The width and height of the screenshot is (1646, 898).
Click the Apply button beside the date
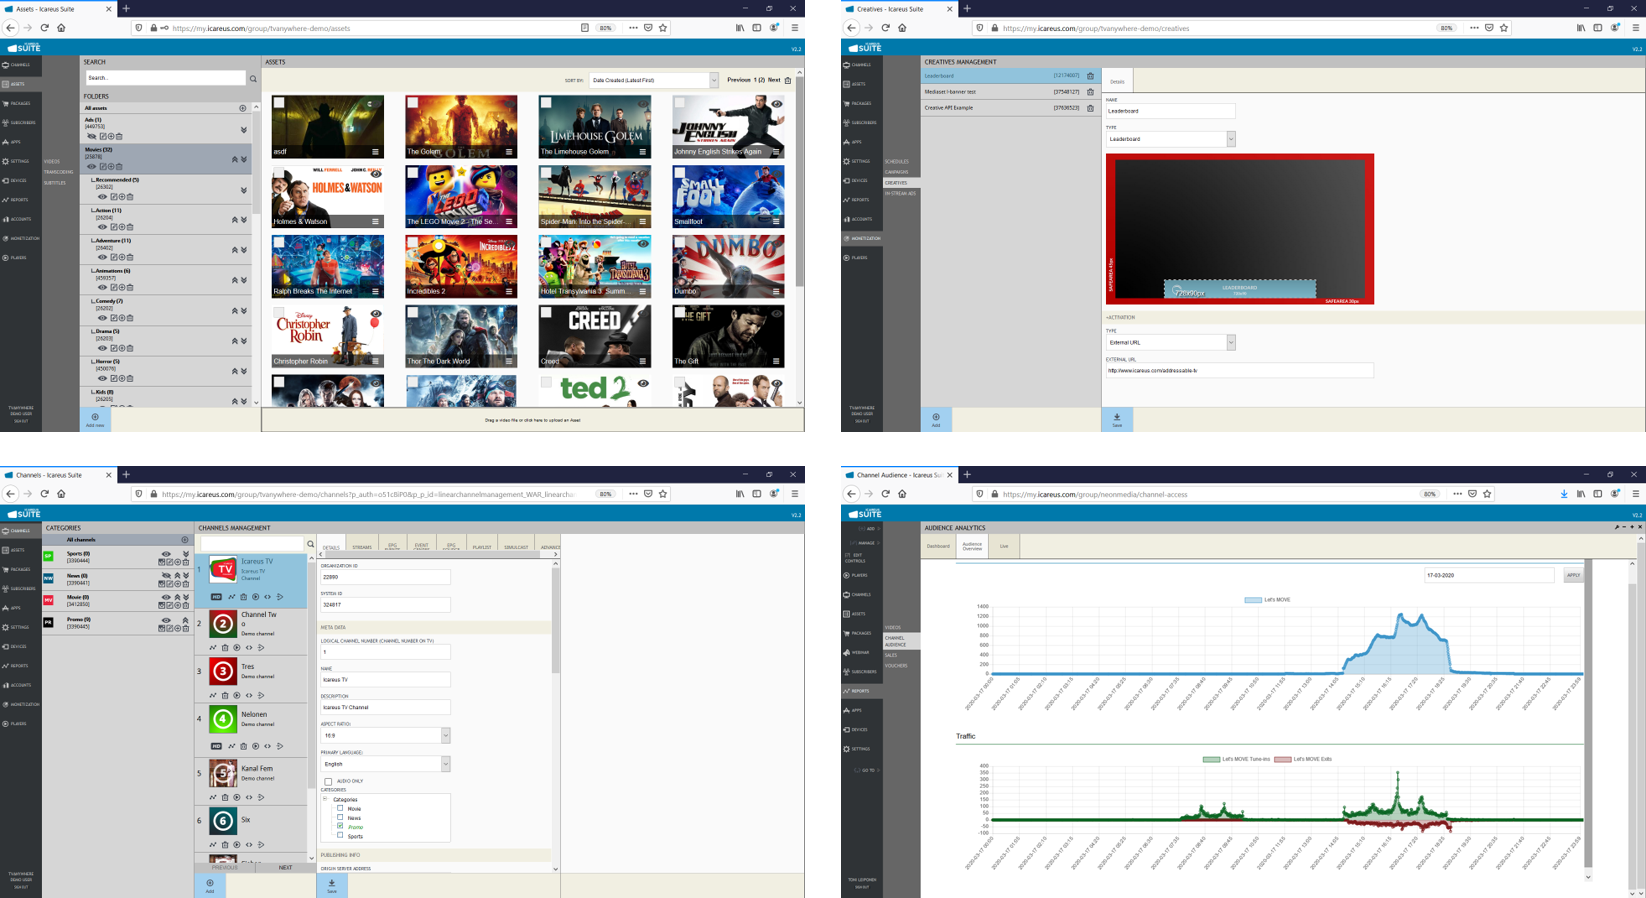coord(1573,575)
